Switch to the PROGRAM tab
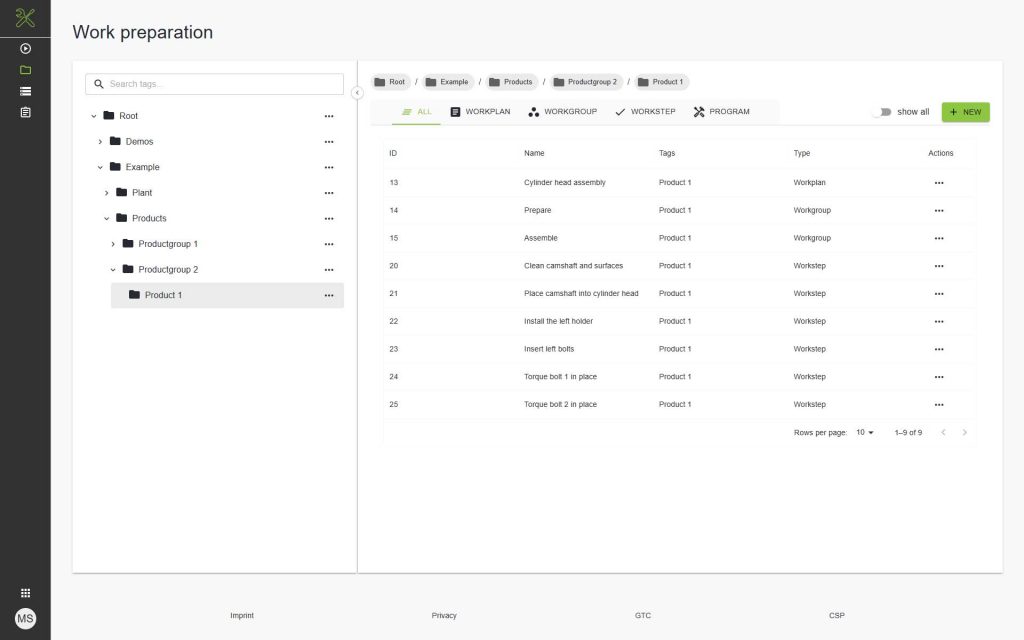Viewport: 1024px width, 640px height. (721, 112)
